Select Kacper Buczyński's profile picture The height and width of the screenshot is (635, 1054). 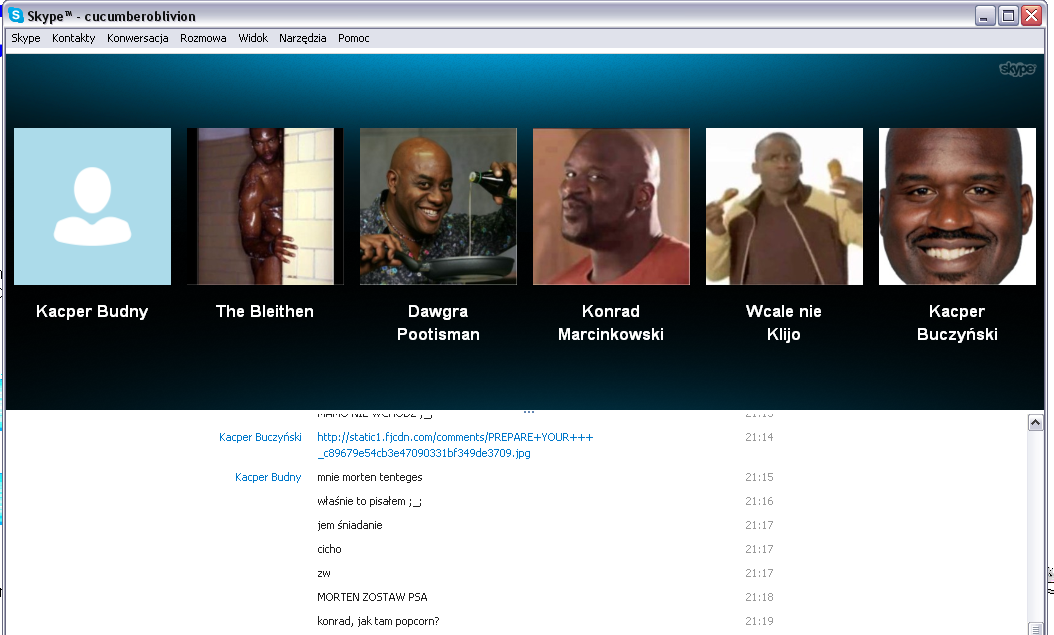(957, 206)
